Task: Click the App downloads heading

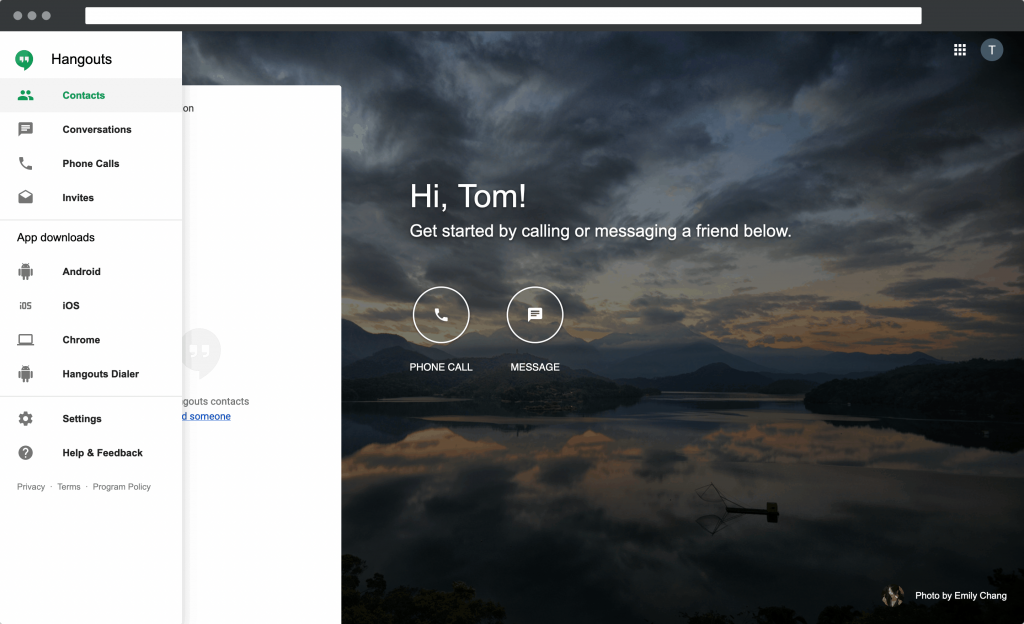Action: tap(56, 238)
